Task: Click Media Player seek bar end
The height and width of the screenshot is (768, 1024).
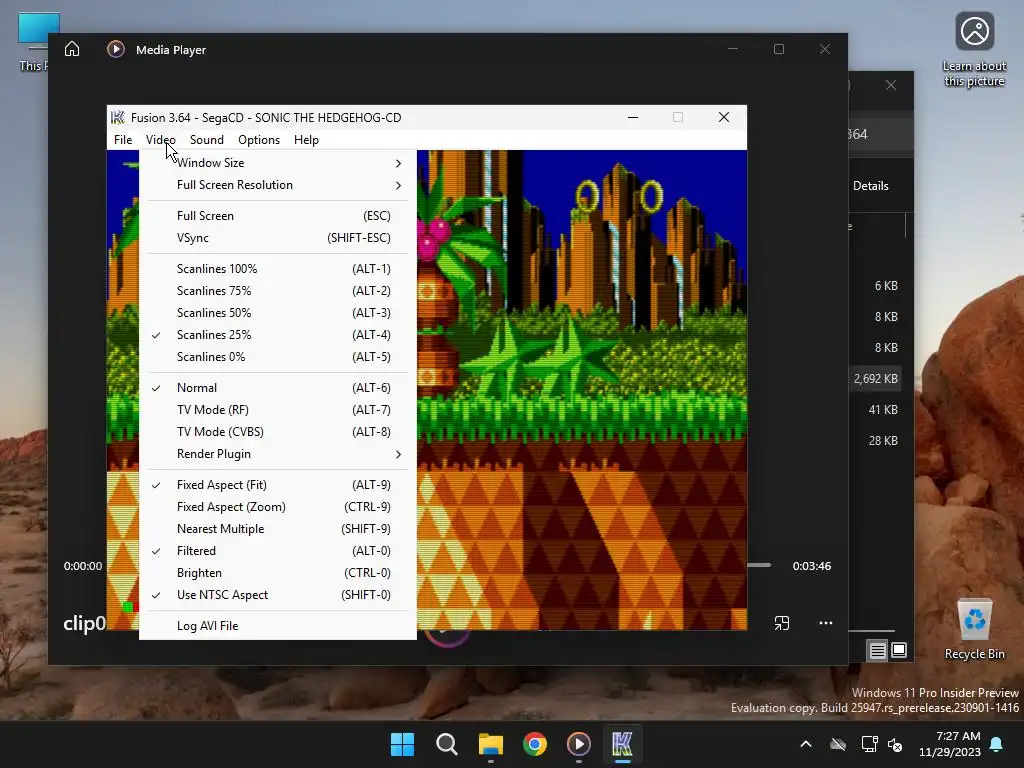Action: tap(759, 565)
